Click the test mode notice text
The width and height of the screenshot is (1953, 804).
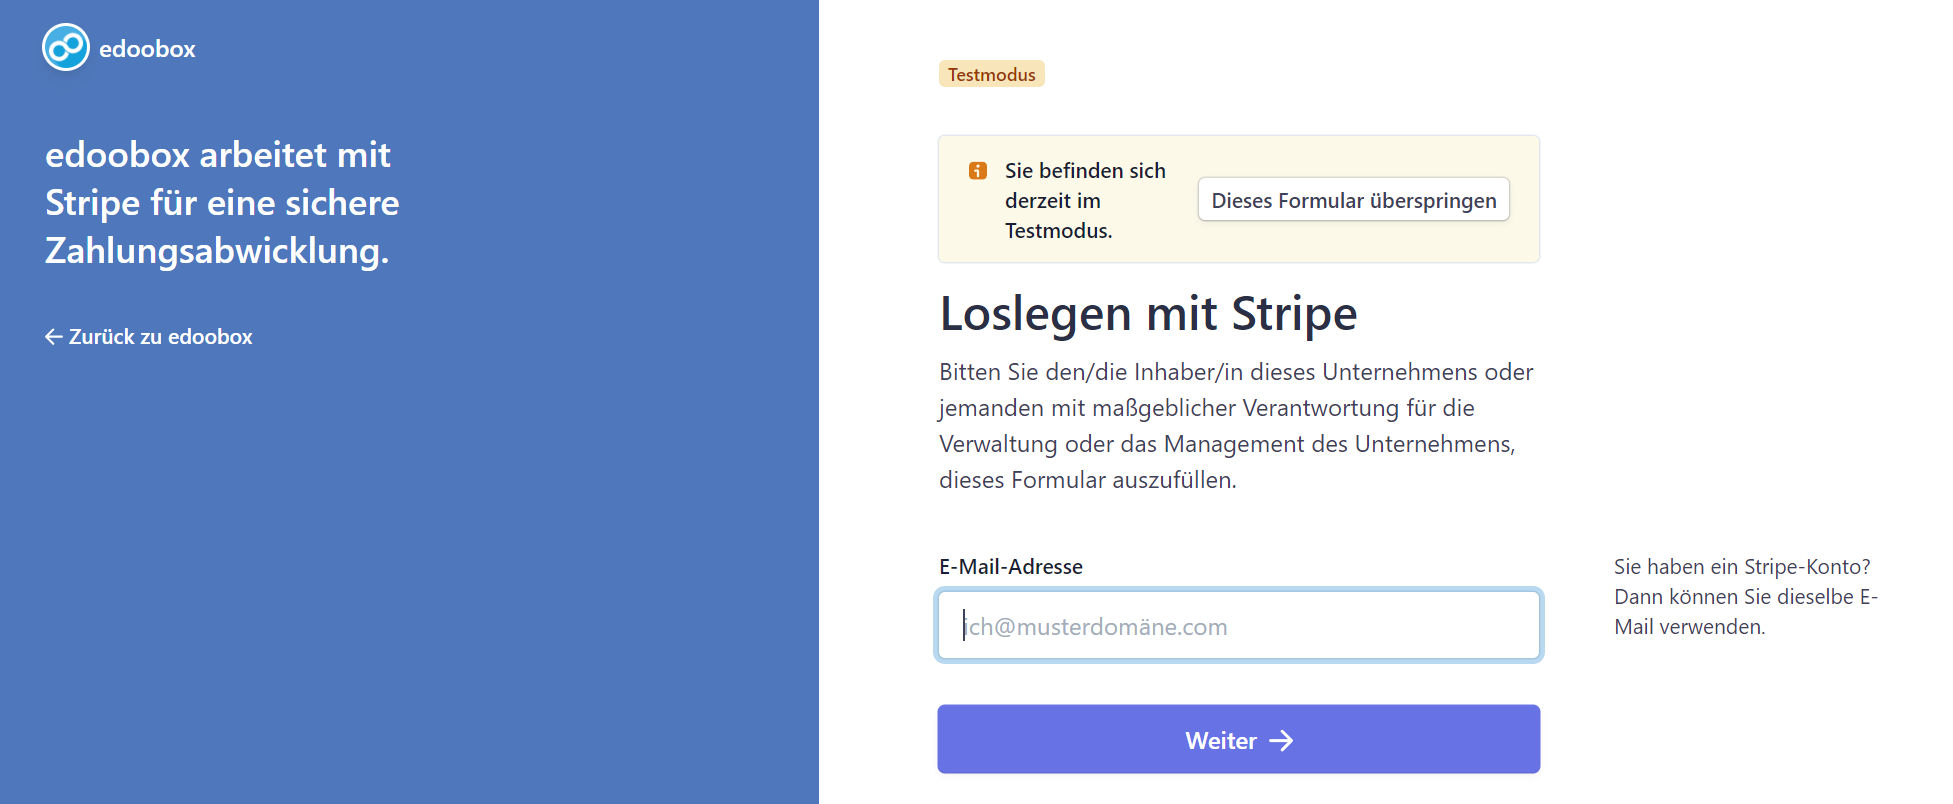1084,201
